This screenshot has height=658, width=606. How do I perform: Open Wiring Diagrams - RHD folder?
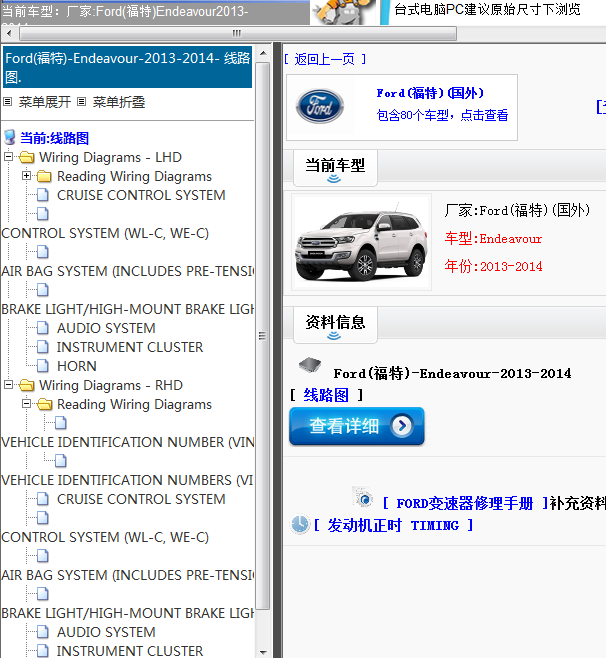point(111,385)
